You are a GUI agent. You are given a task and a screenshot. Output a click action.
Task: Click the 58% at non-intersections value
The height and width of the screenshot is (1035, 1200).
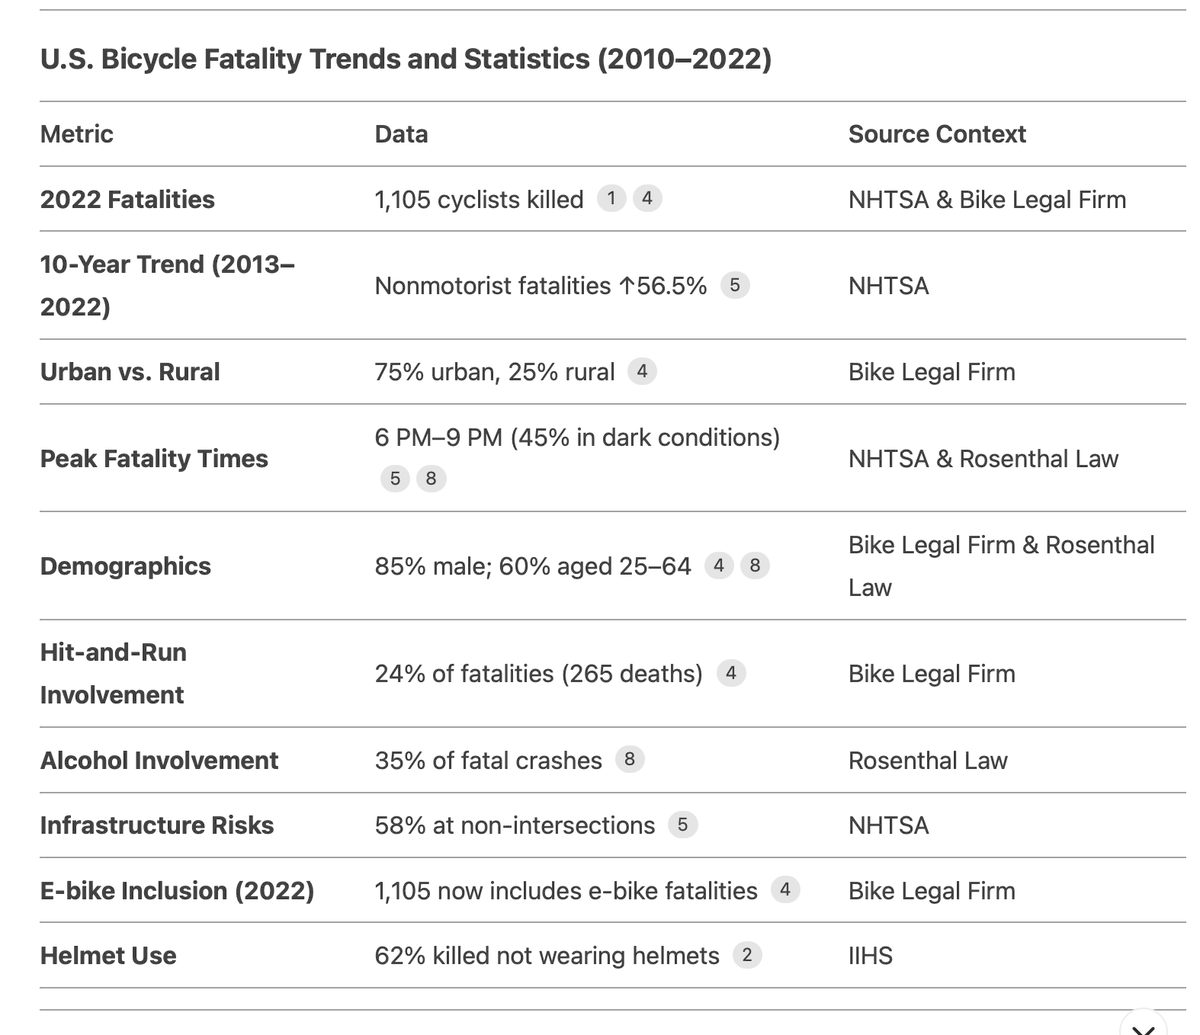(515, 825)
